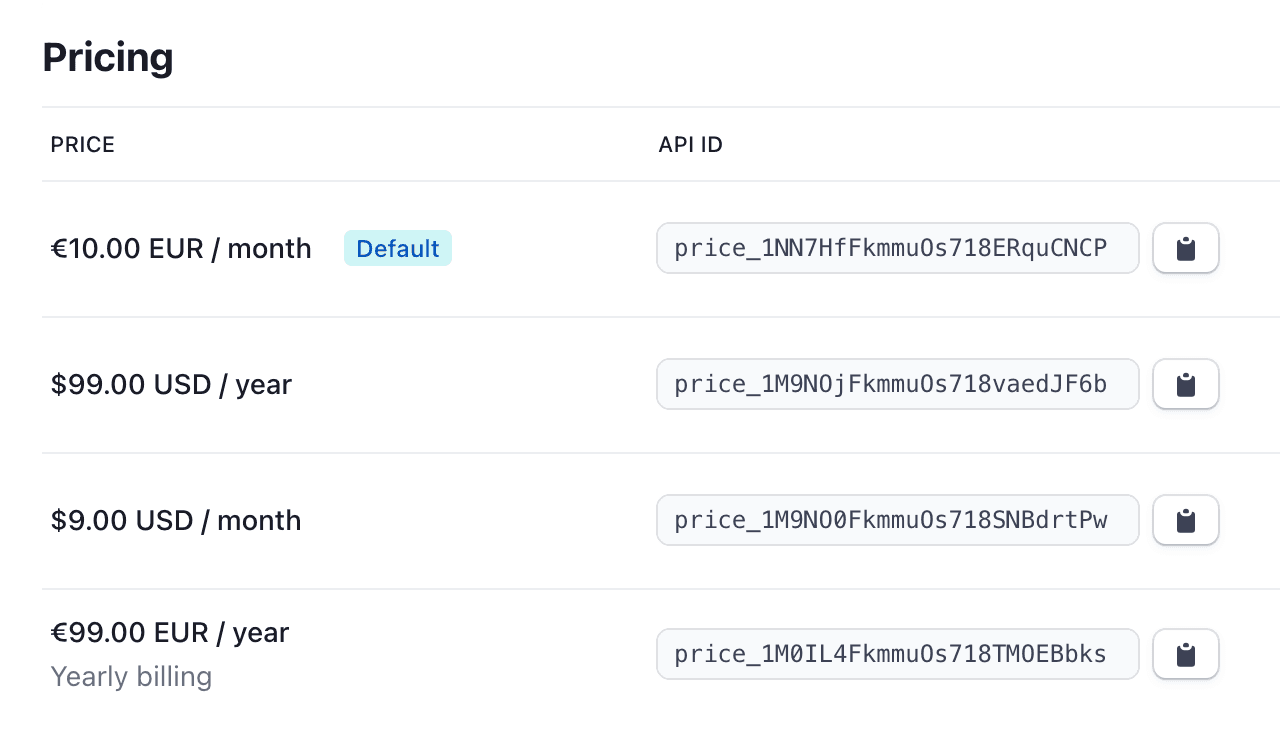
Task: Open the default monthly euro price row
Action: click(661, 249)
